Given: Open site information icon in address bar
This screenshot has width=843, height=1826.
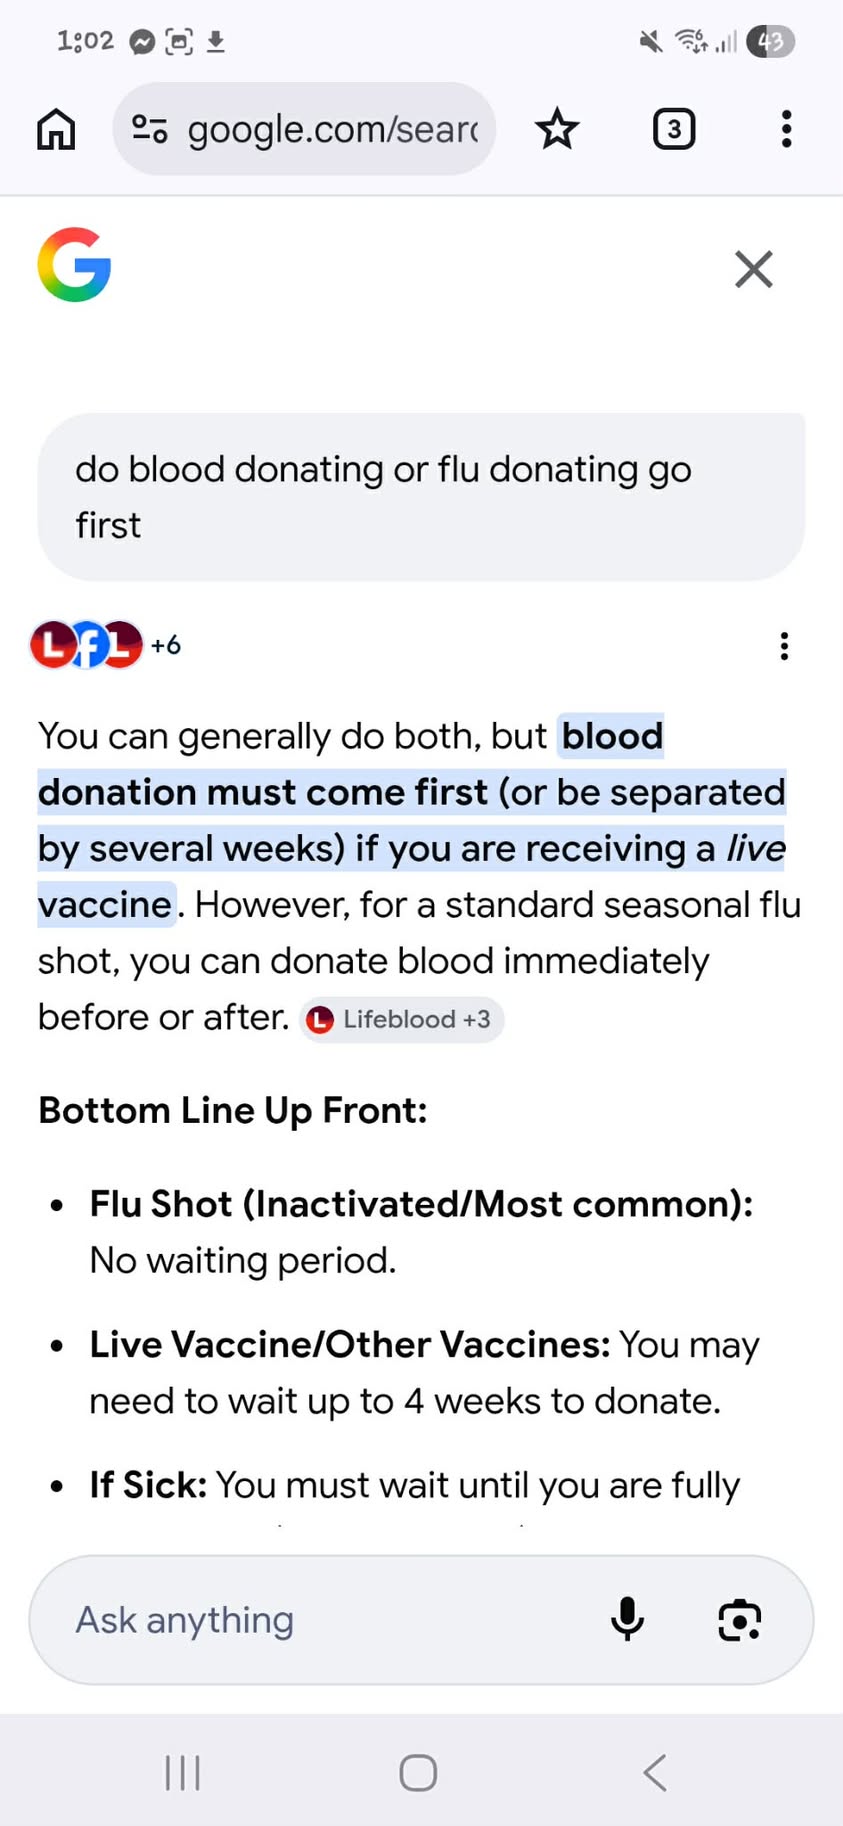Looking at the screenshot, I should [150, 129].
